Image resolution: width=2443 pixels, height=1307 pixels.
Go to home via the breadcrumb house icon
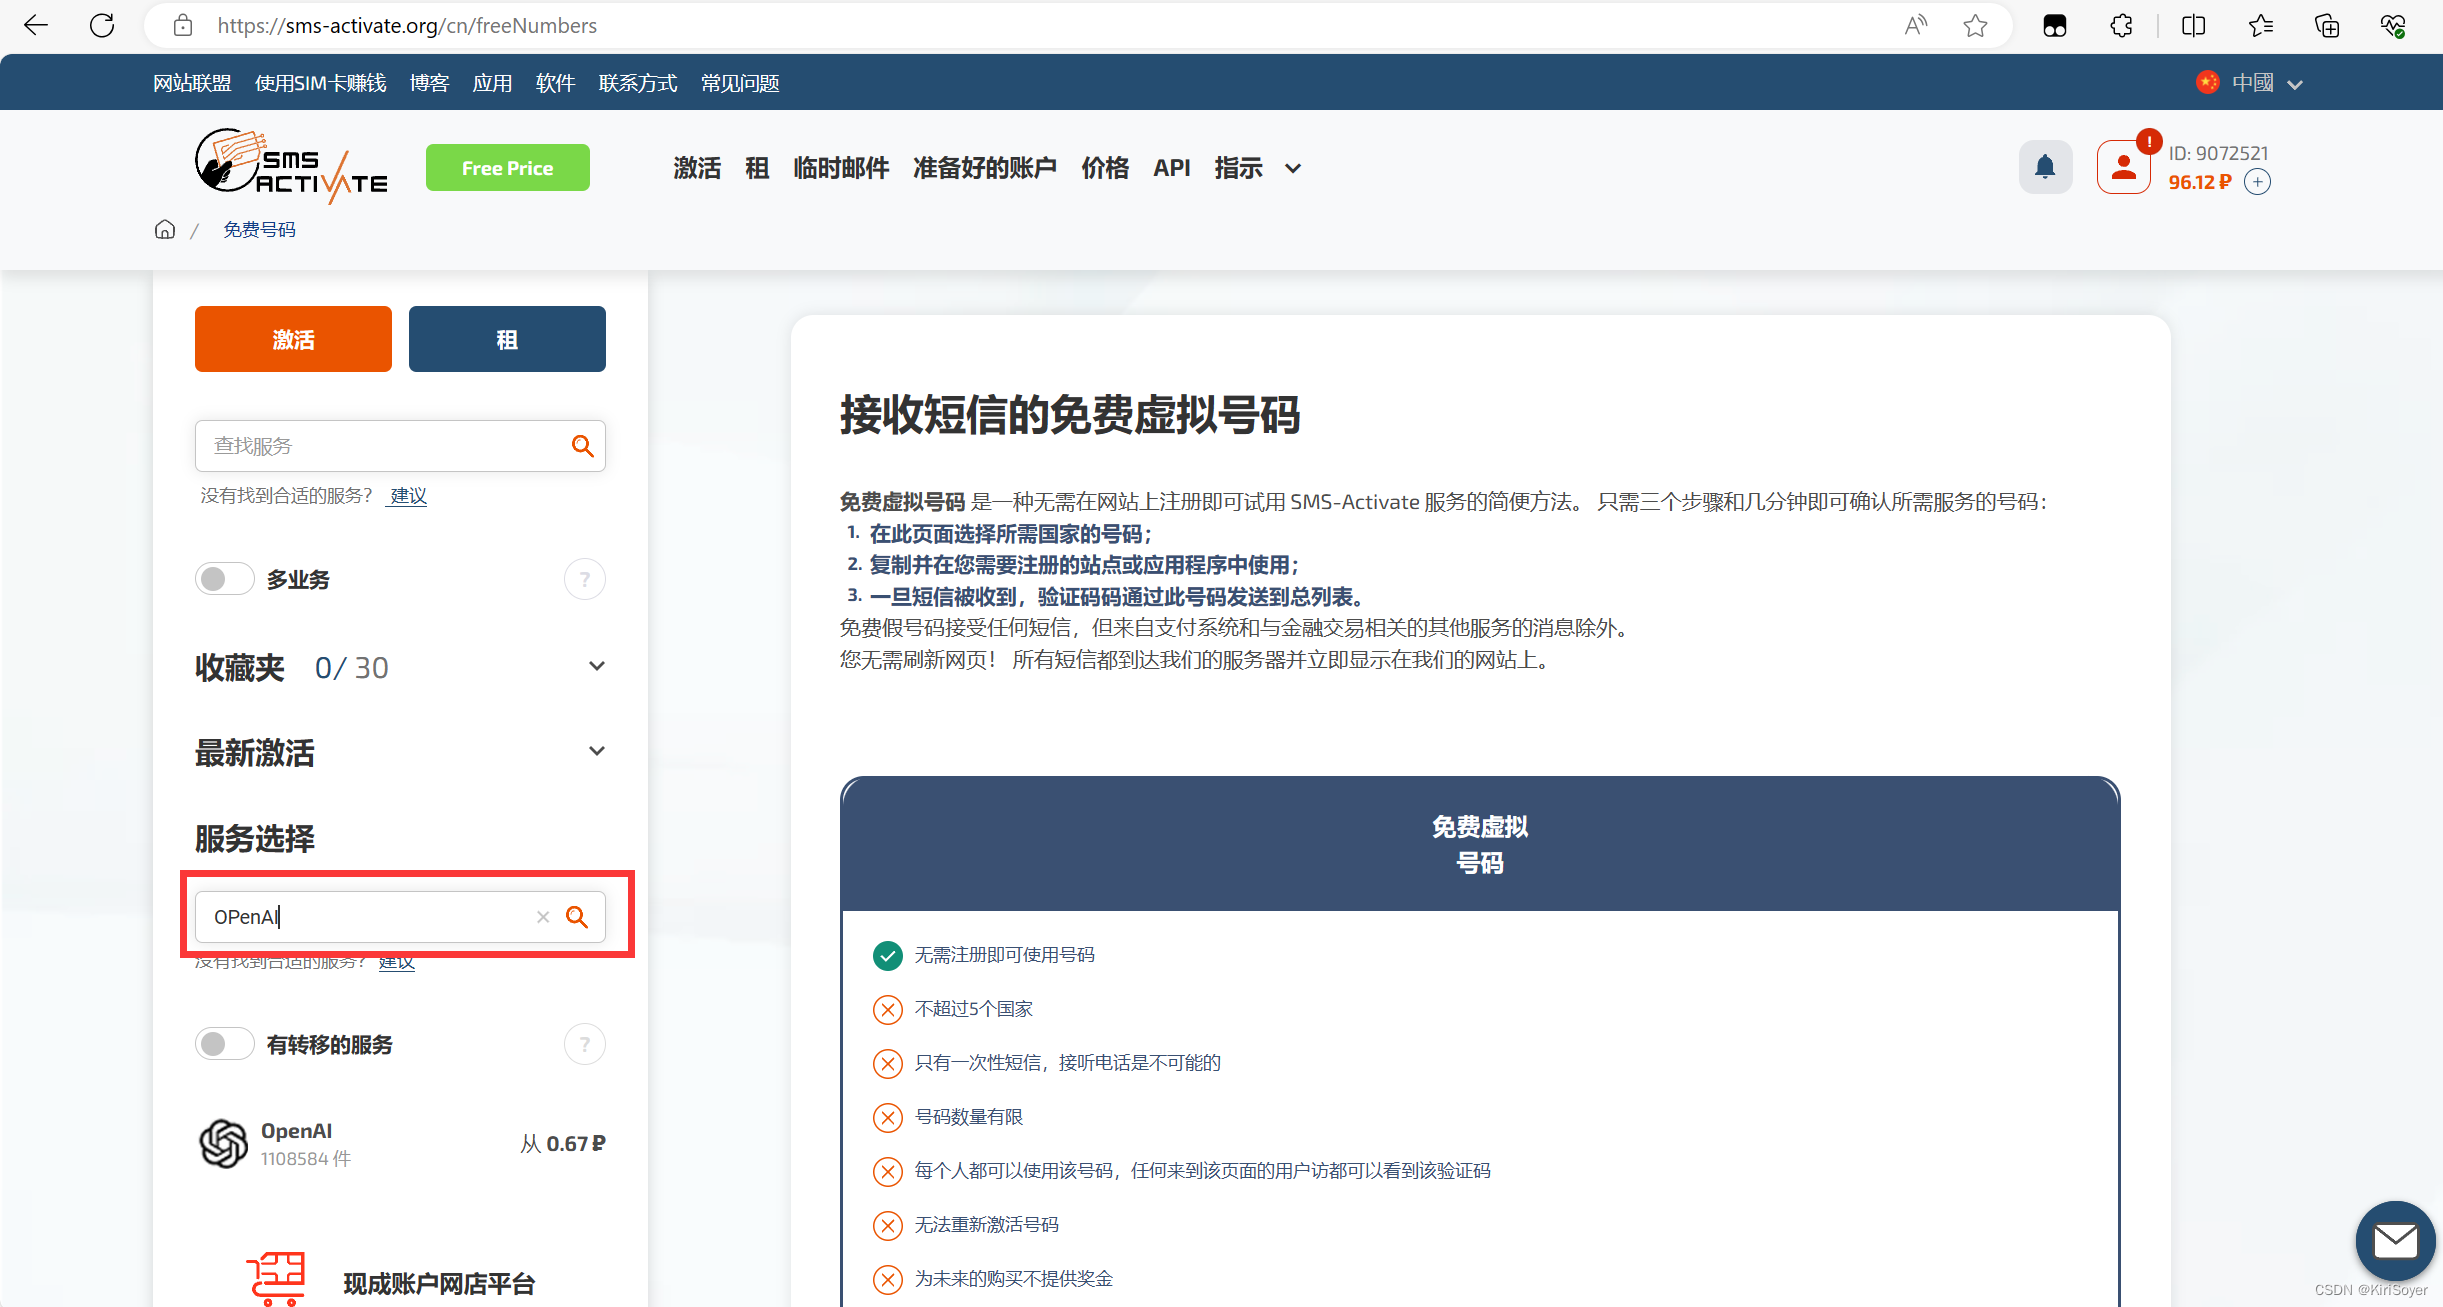pyautogui.click(x=165, y=230)
